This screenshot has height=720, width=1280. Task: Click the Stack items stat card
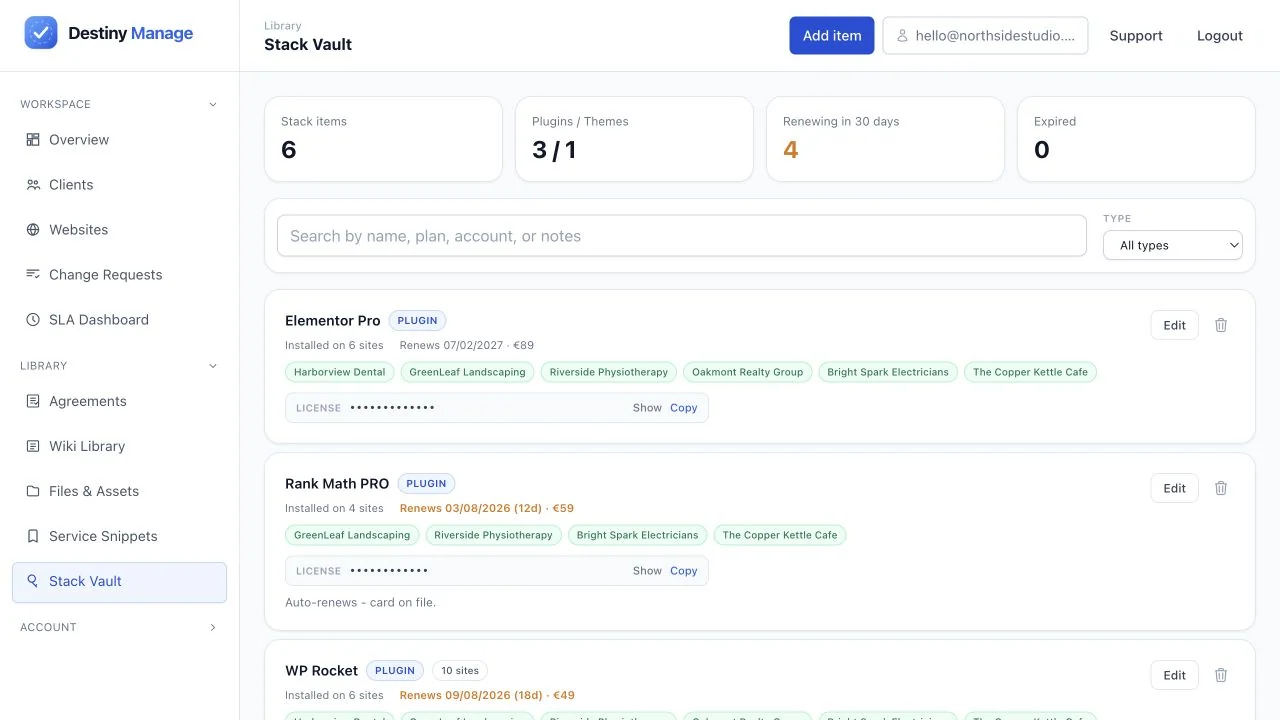point(383,139)
